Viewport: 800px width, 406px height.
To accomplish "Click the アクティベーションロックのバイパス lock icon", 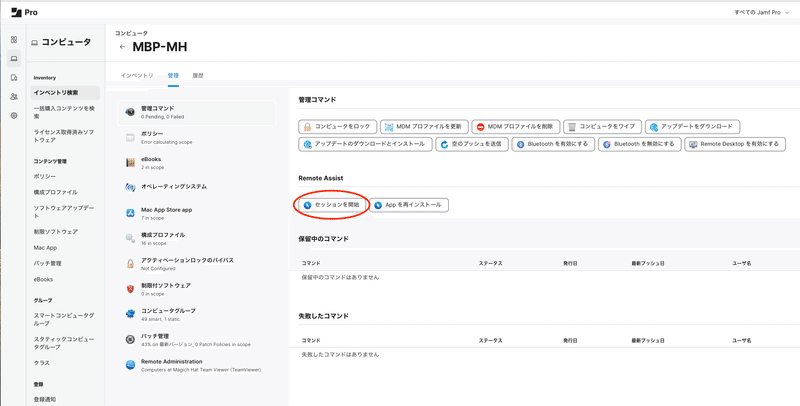I will coord(130,264).
